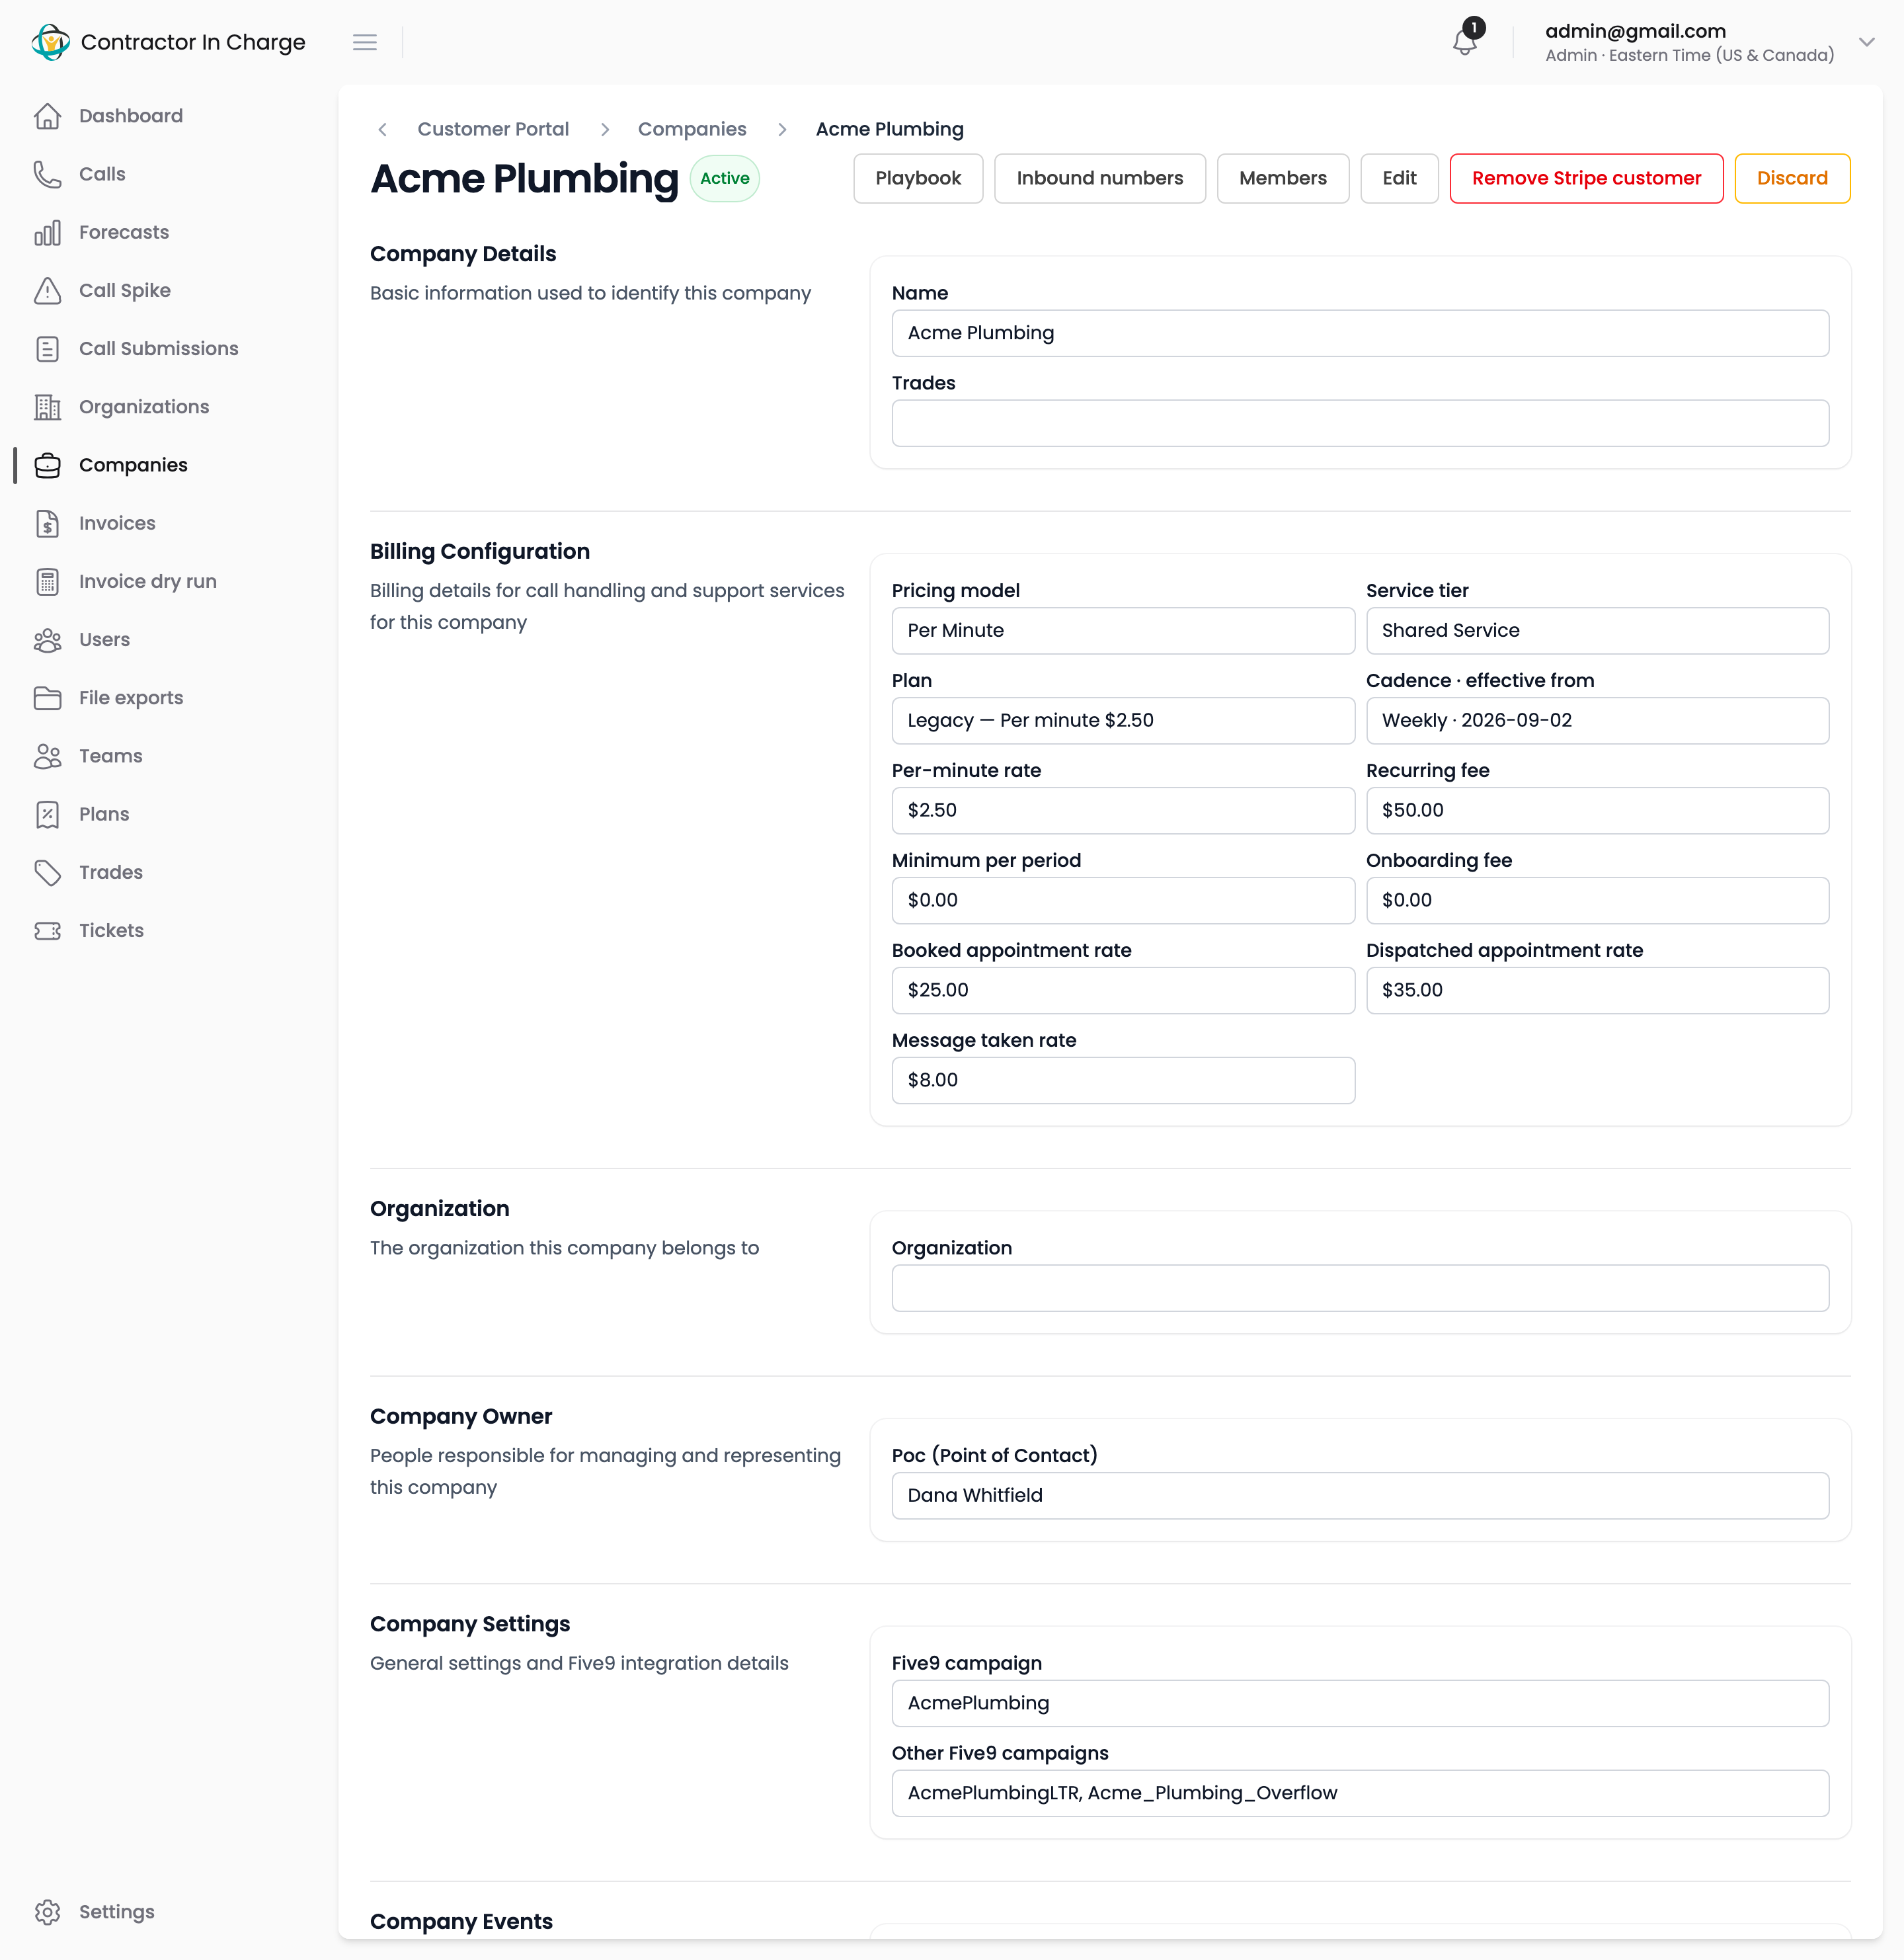The height and width of the screenshot is (1960, 1904).
Task: Open the Invoices dollar document icon
Action: pos(47,523)
